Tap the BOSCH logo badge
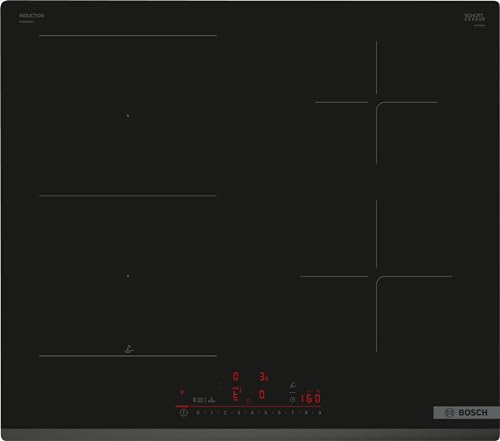Image resolution: width=500 pixels, height=441 pixels. [466, 413]
